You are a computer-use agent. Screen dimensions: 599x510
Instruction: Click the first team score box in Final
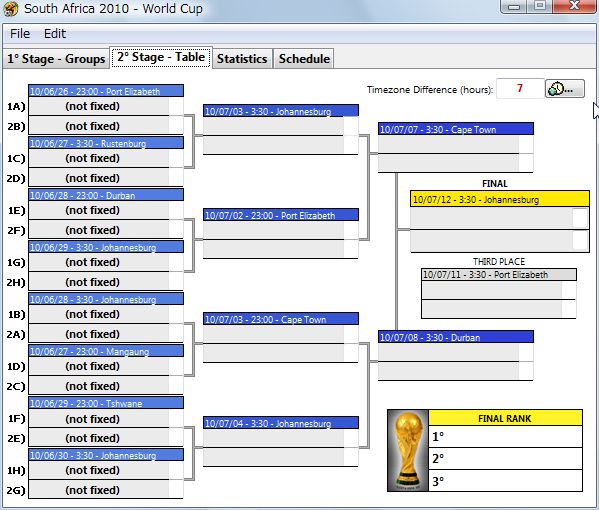(580, 218)
